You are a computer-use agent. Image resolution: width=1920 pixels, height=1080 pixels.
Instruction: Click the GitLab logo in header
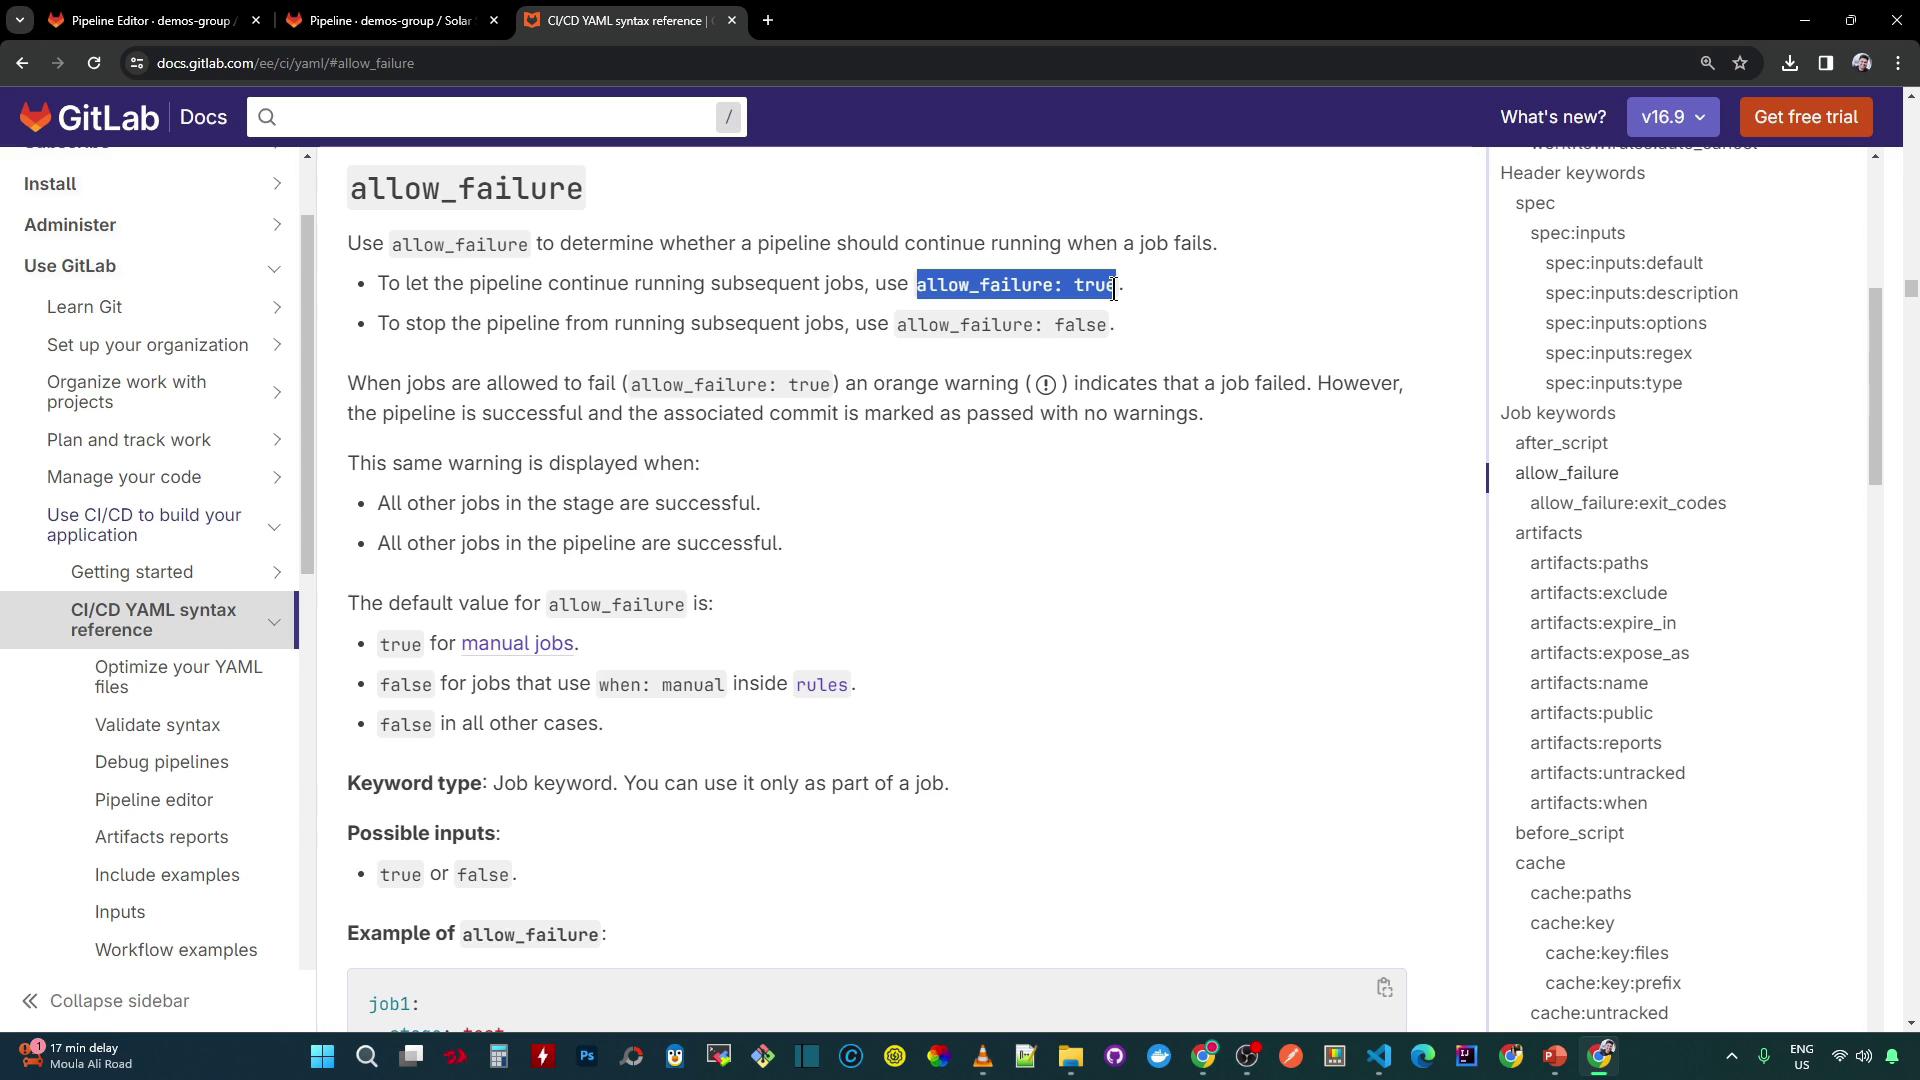click(89, 117)
